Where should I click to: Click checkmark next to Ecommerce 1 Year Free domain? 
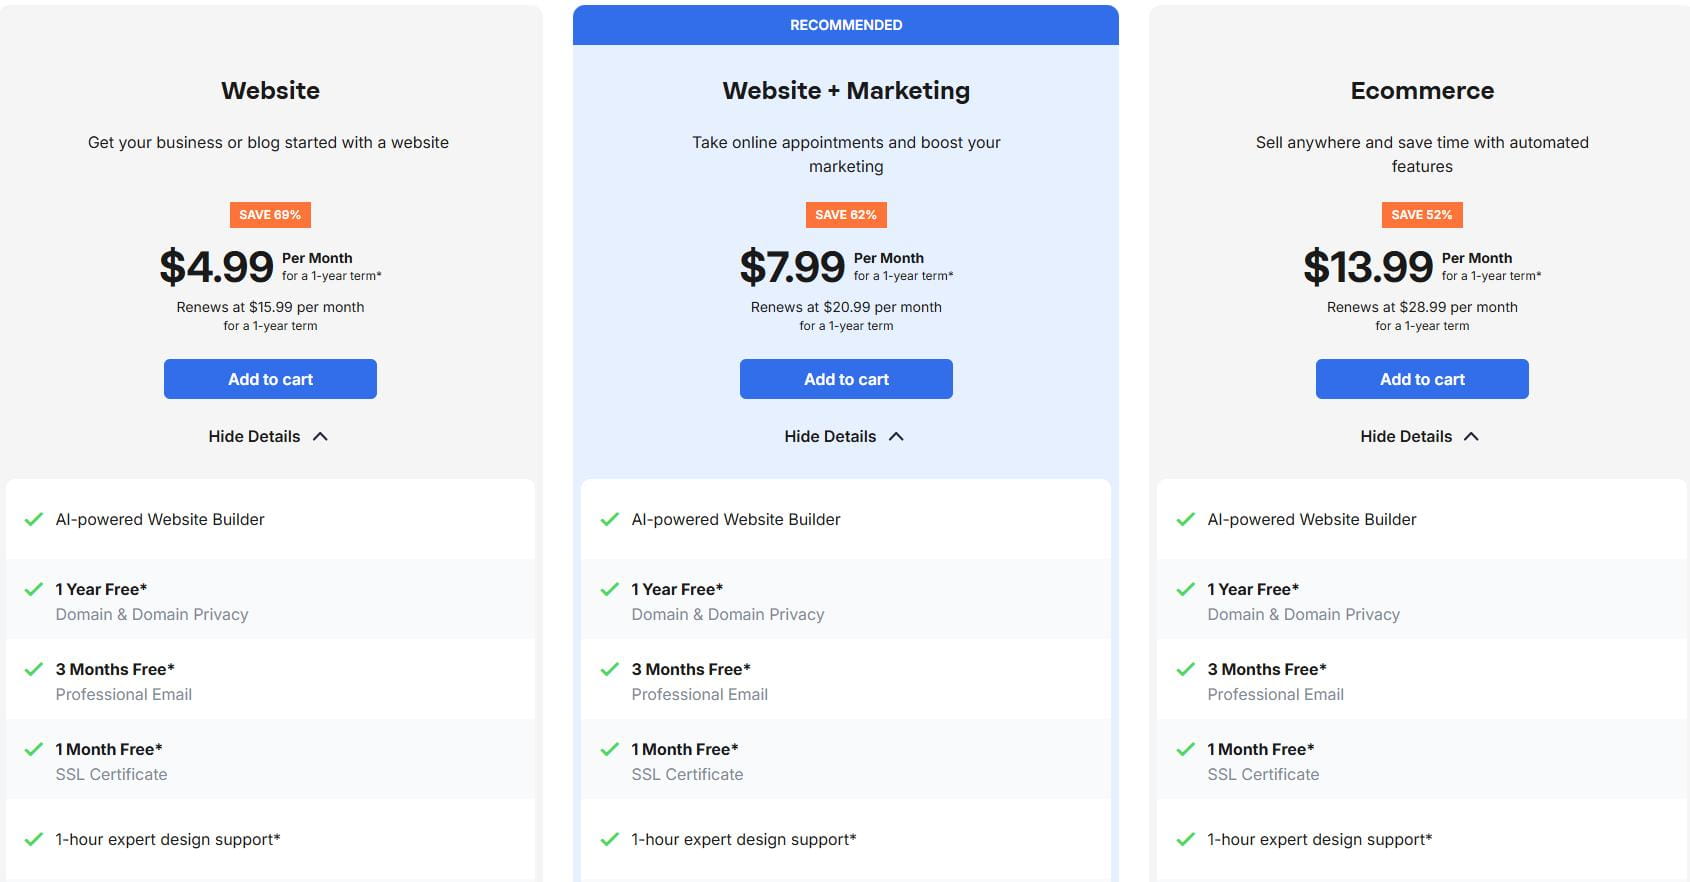point(1186,589)
